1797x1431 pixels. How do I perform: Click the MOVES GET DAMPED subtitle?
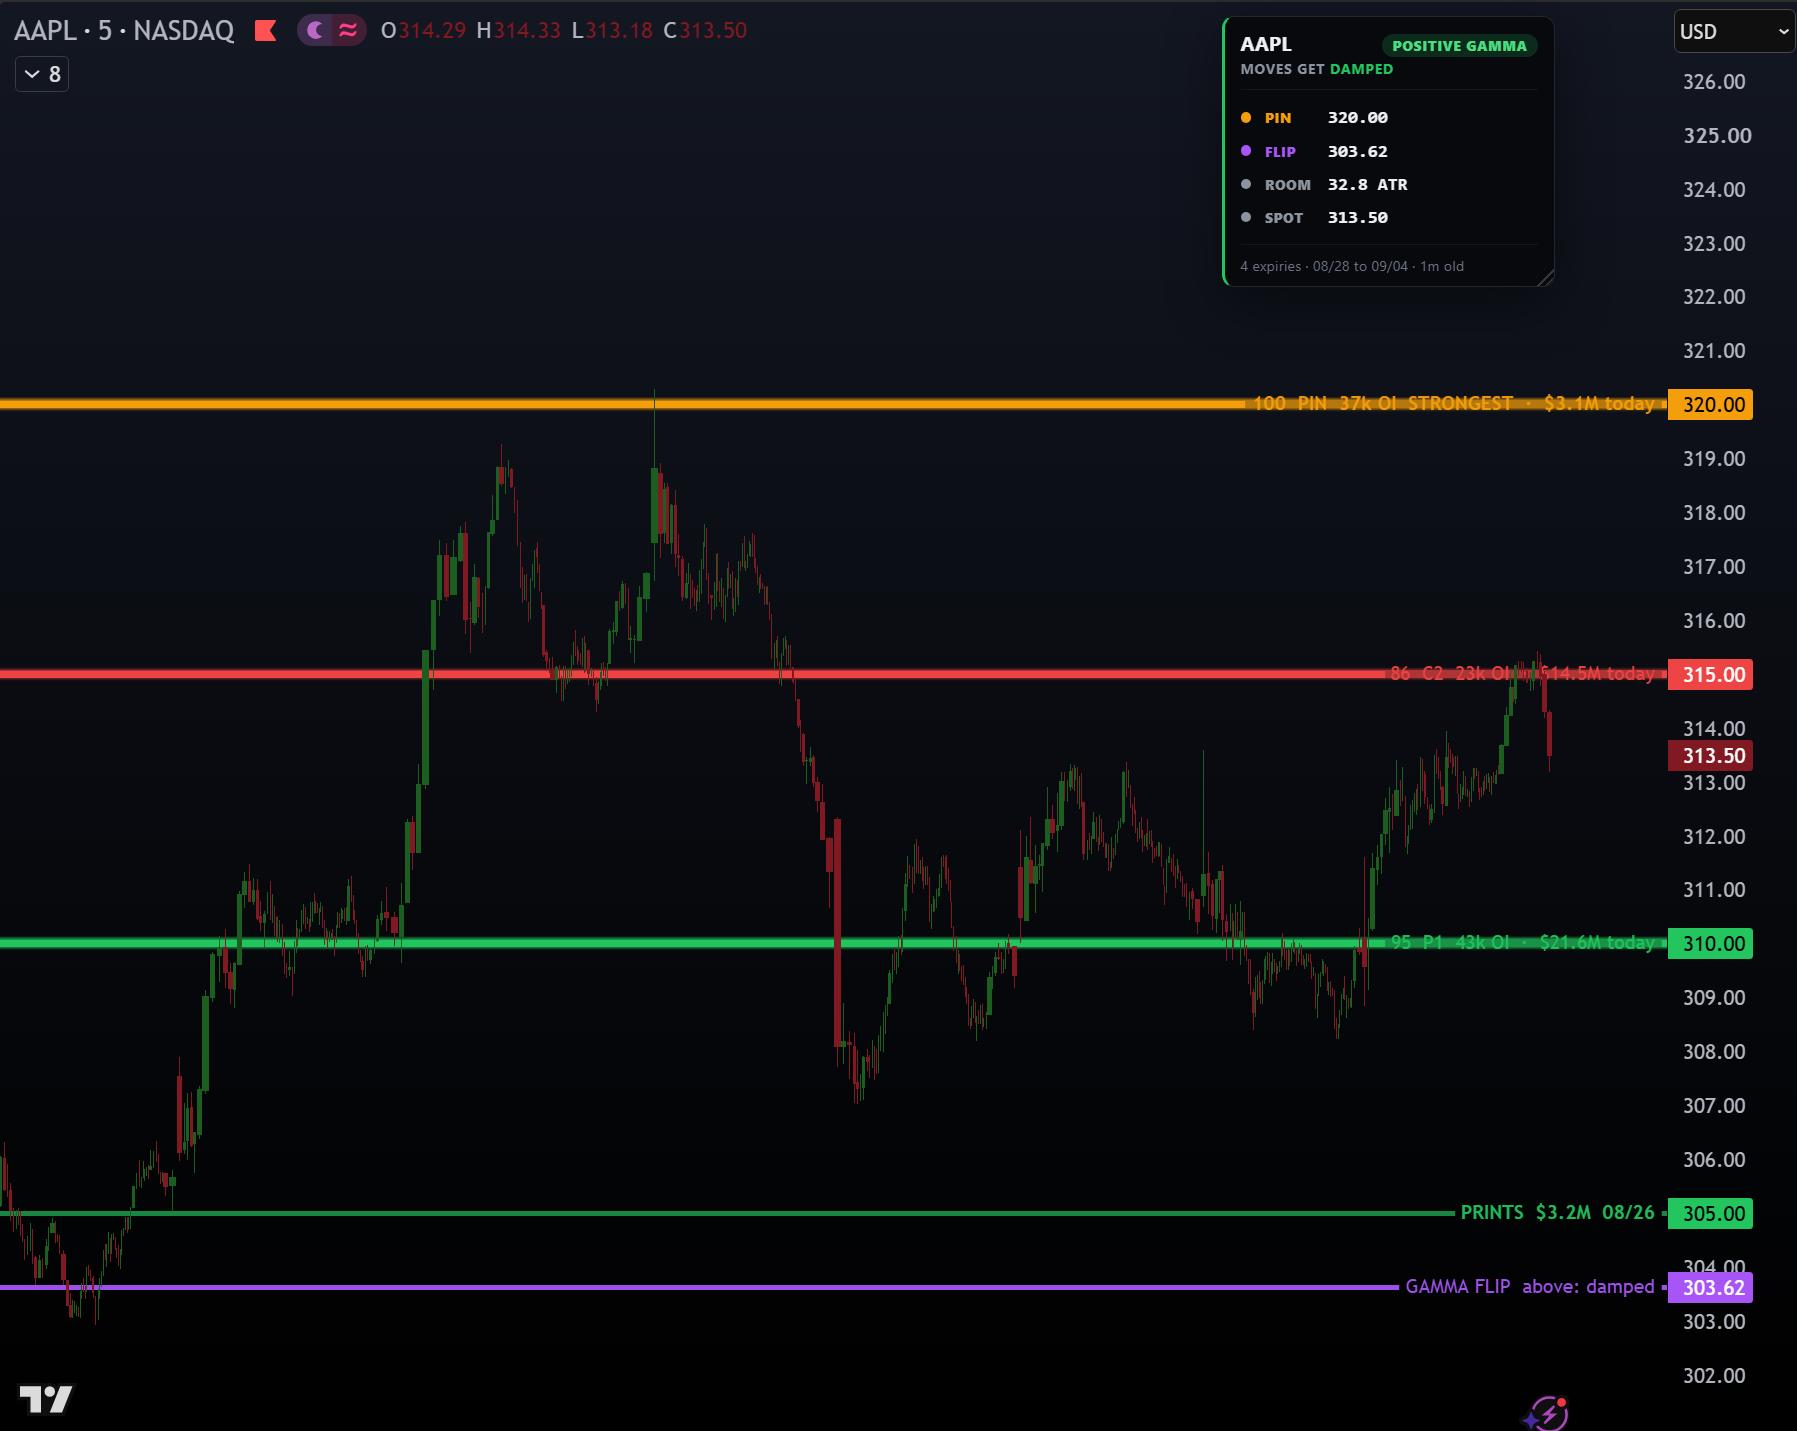[1316, 69]
